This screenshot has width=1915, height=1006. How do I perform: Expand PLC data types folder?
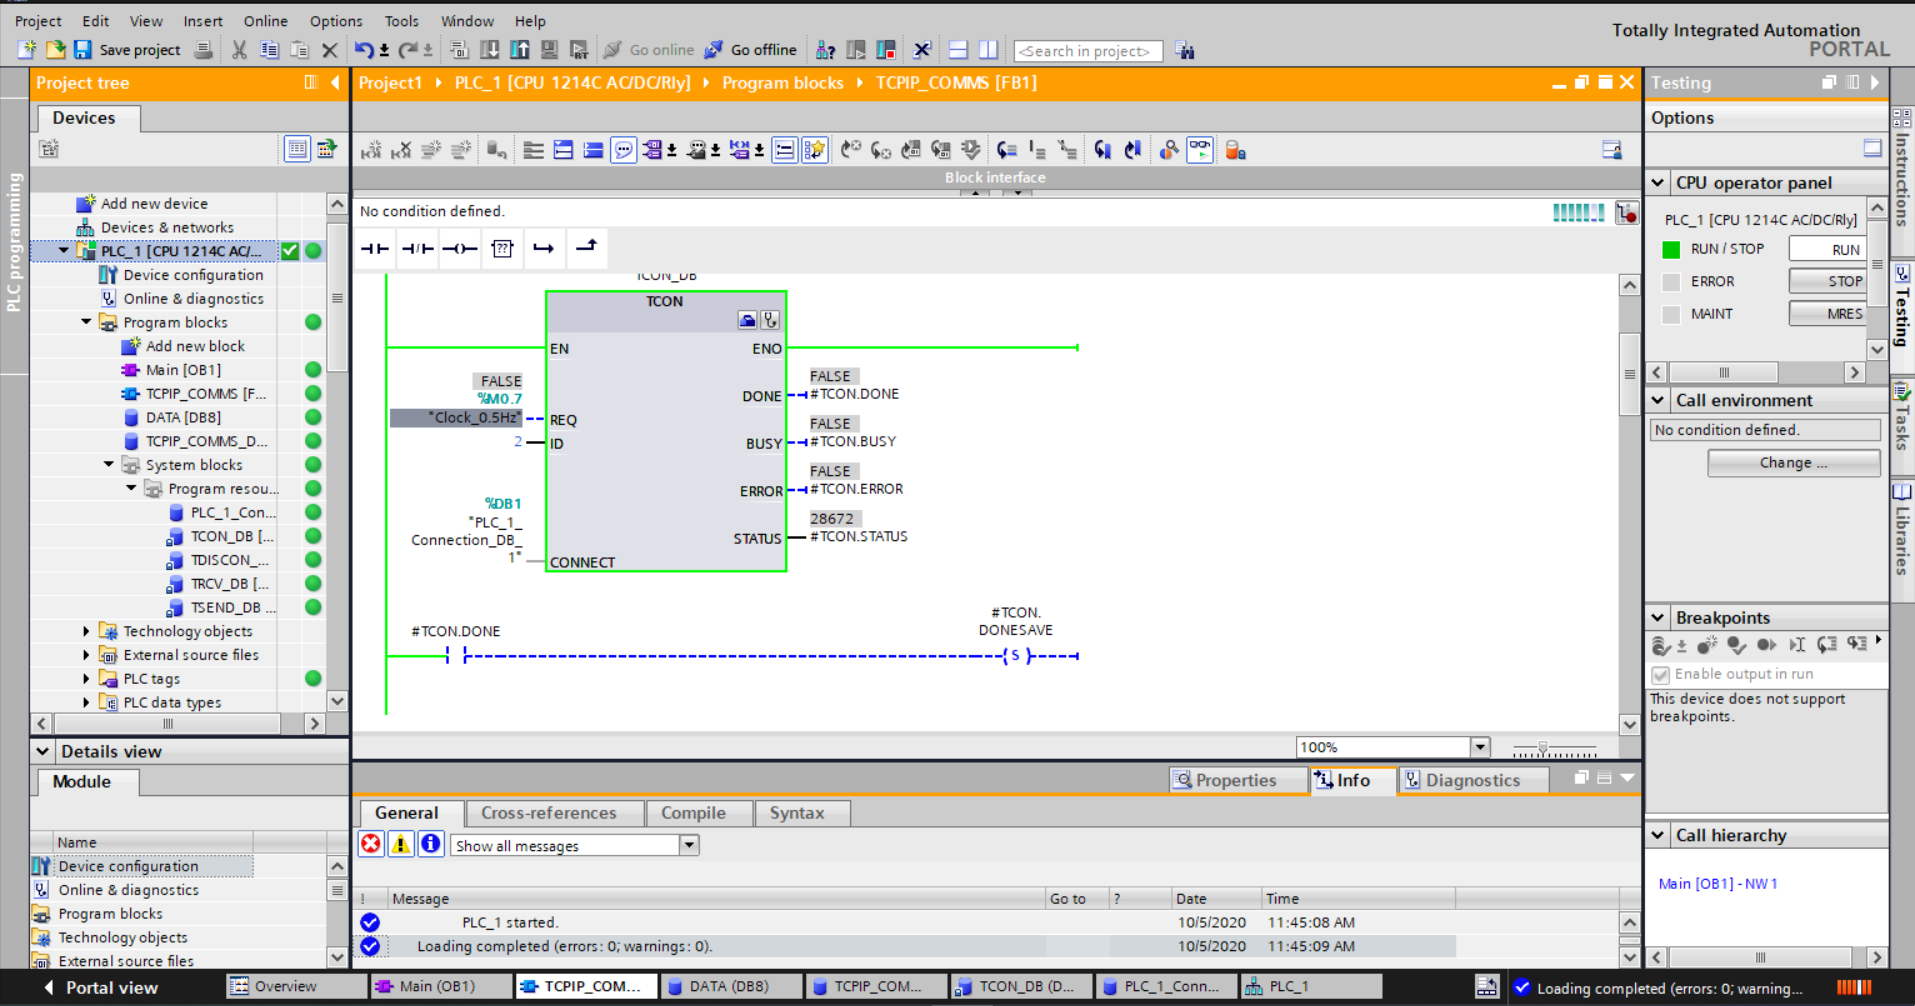click(x=86, y=703)
